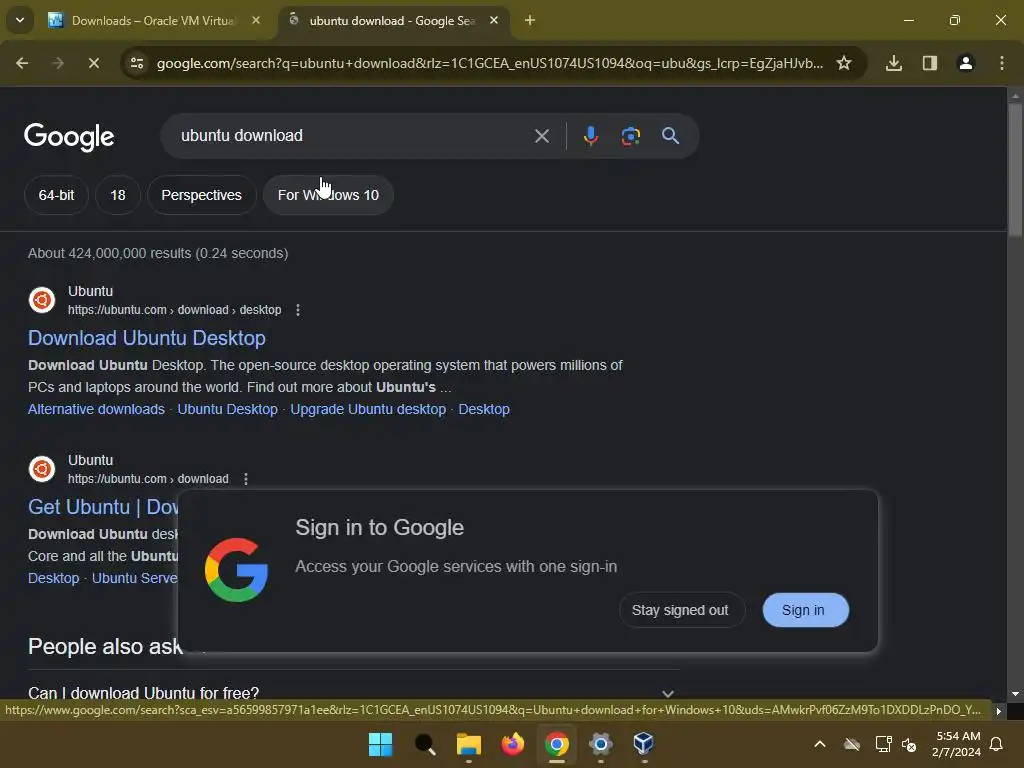Open File Explorer from the taskbar
The height and width of the screenshot is (768, 1024).
pyautogui.click(x=468, y=744)
